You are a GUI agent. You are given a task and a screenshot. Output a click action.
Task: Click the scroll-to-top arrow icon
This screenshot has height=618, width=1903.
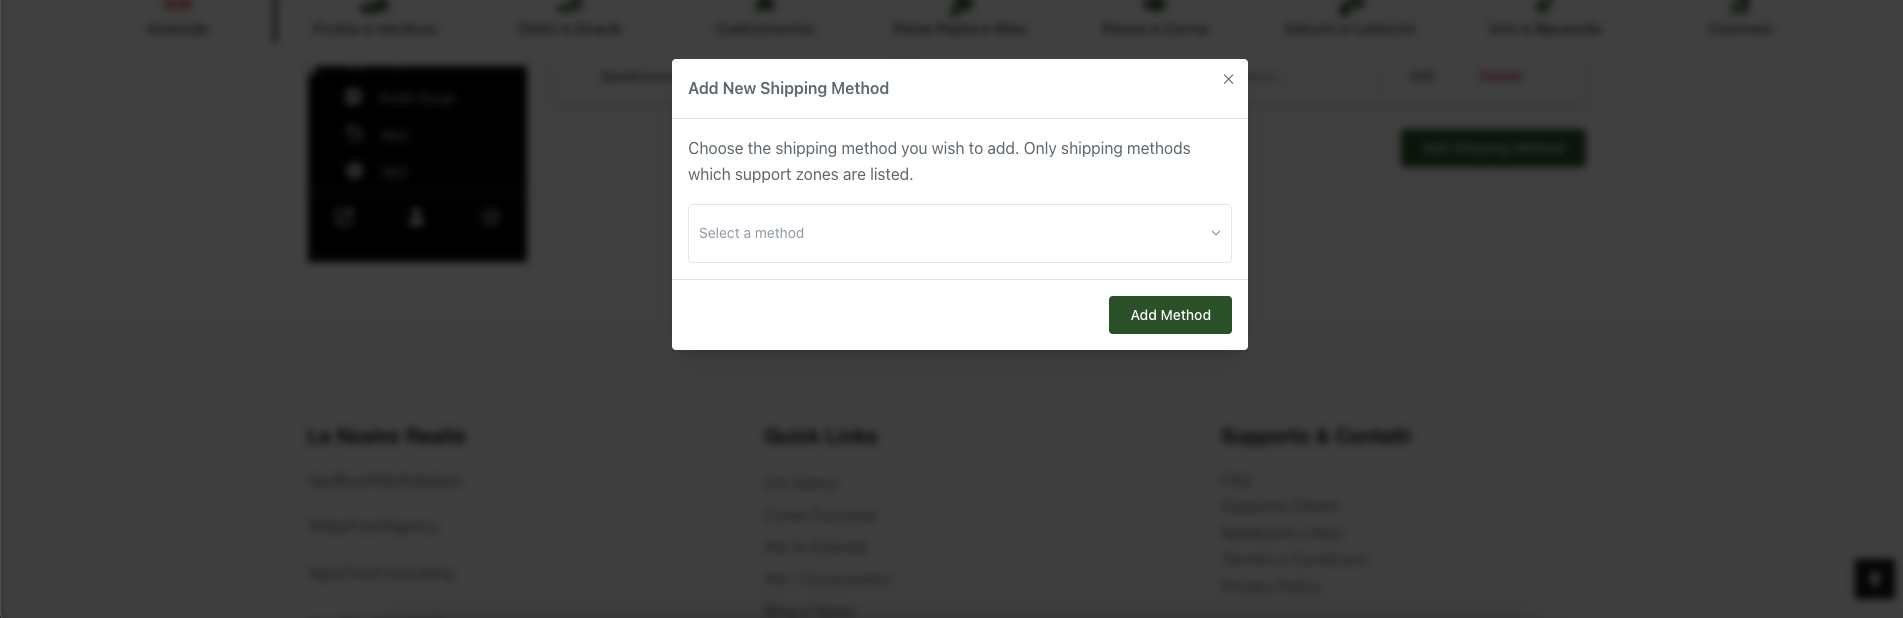pyautogui.click(x=1875, y=578)
